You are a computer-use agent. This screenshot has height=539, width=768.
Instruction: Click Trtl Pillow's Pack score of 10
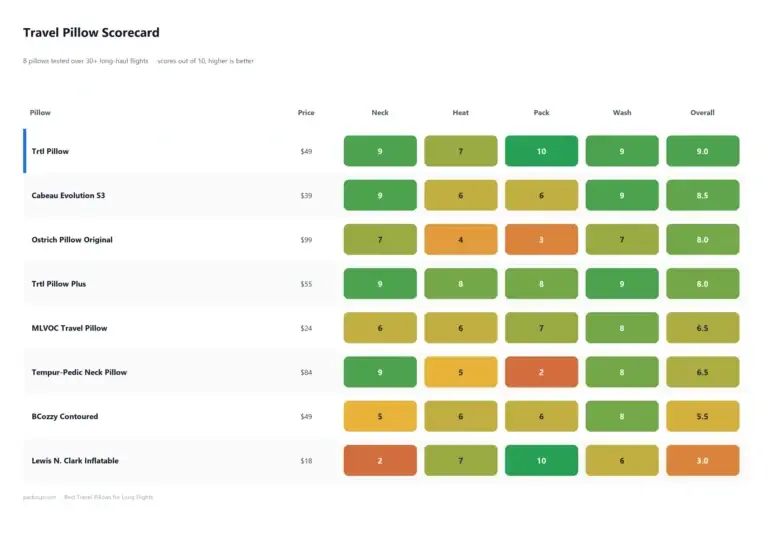point(541,151)
